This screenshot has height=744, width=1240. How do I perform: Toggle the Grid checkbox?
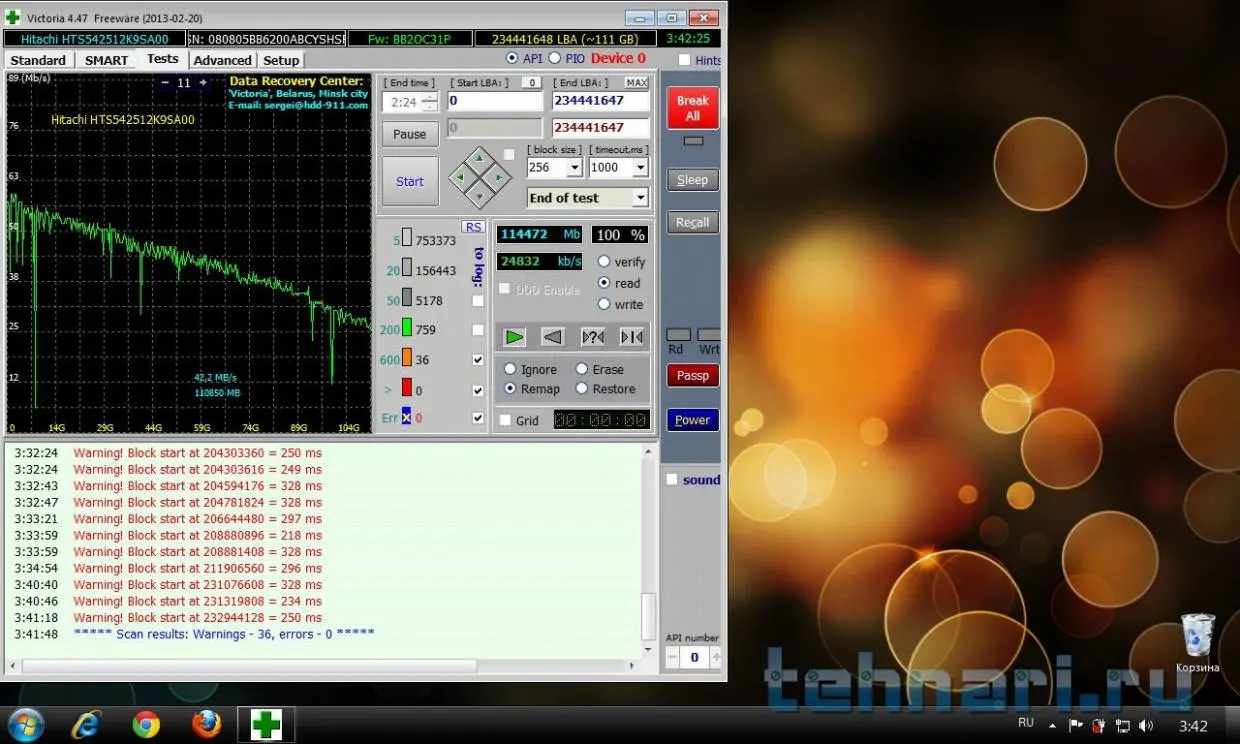pyautogui.click(x=505, y=420)
